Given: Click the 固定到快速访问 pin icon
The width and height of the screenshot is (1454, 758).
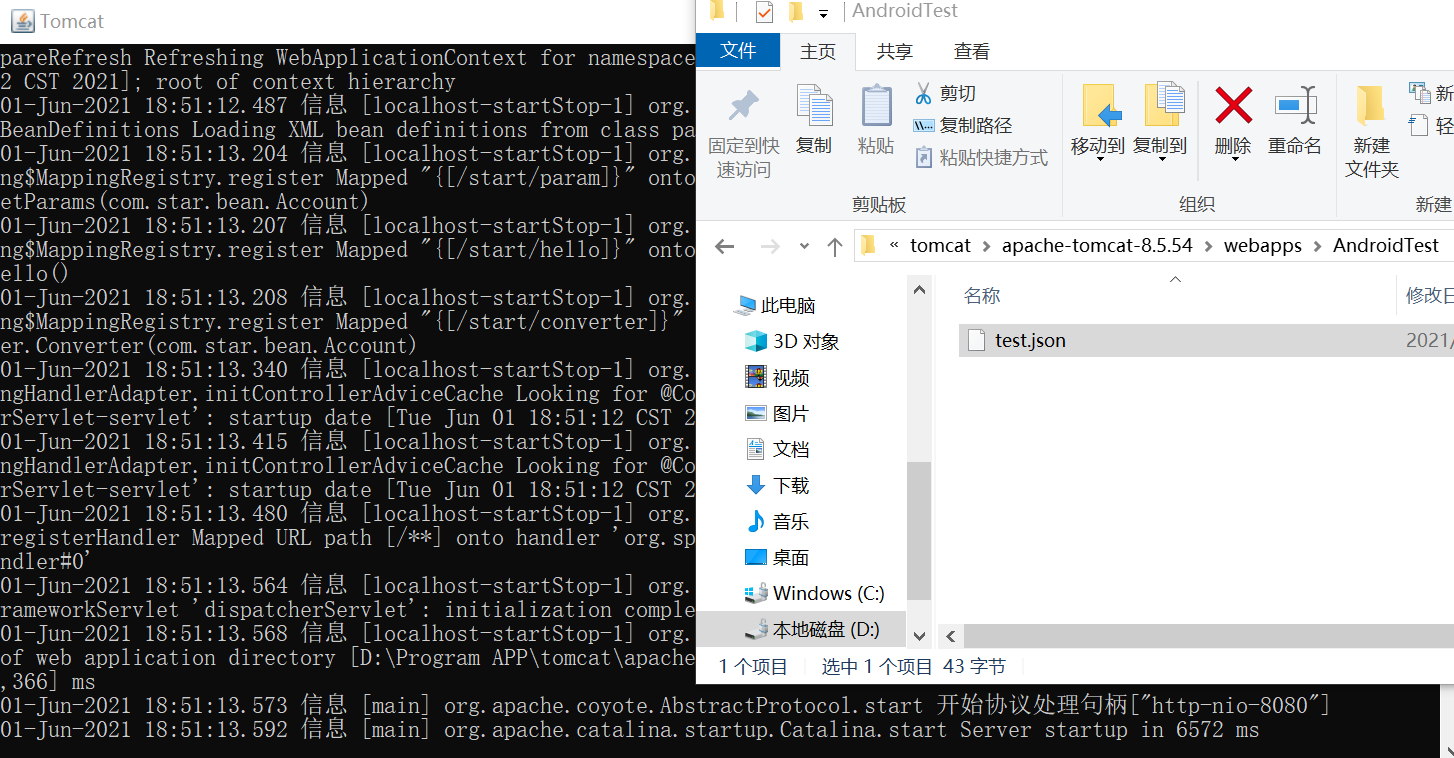Looking at the screenshot, I should (744, 122).
